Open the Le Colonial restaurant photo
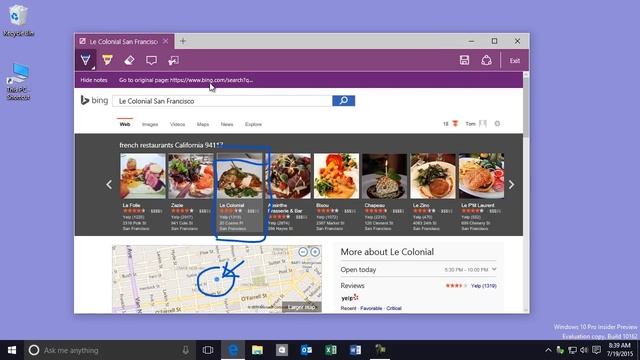Viewport: 640px width, 360px height. click(x=240, y=176)
